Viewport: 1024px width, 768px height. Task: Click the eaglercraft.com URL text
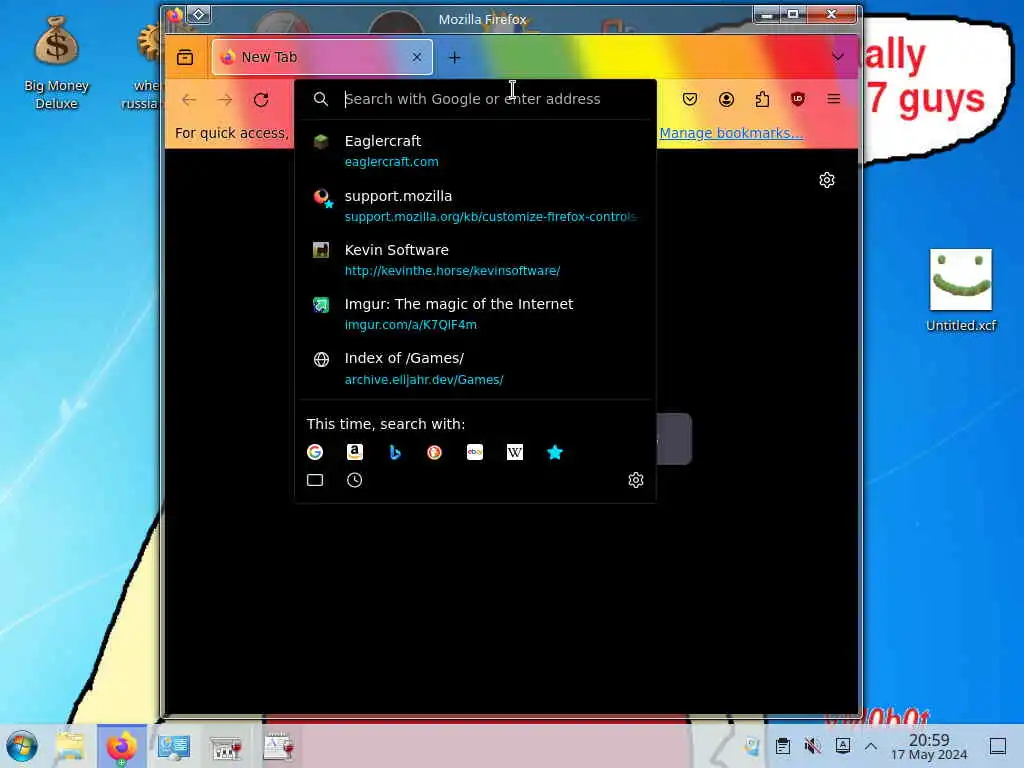[392, 162]
